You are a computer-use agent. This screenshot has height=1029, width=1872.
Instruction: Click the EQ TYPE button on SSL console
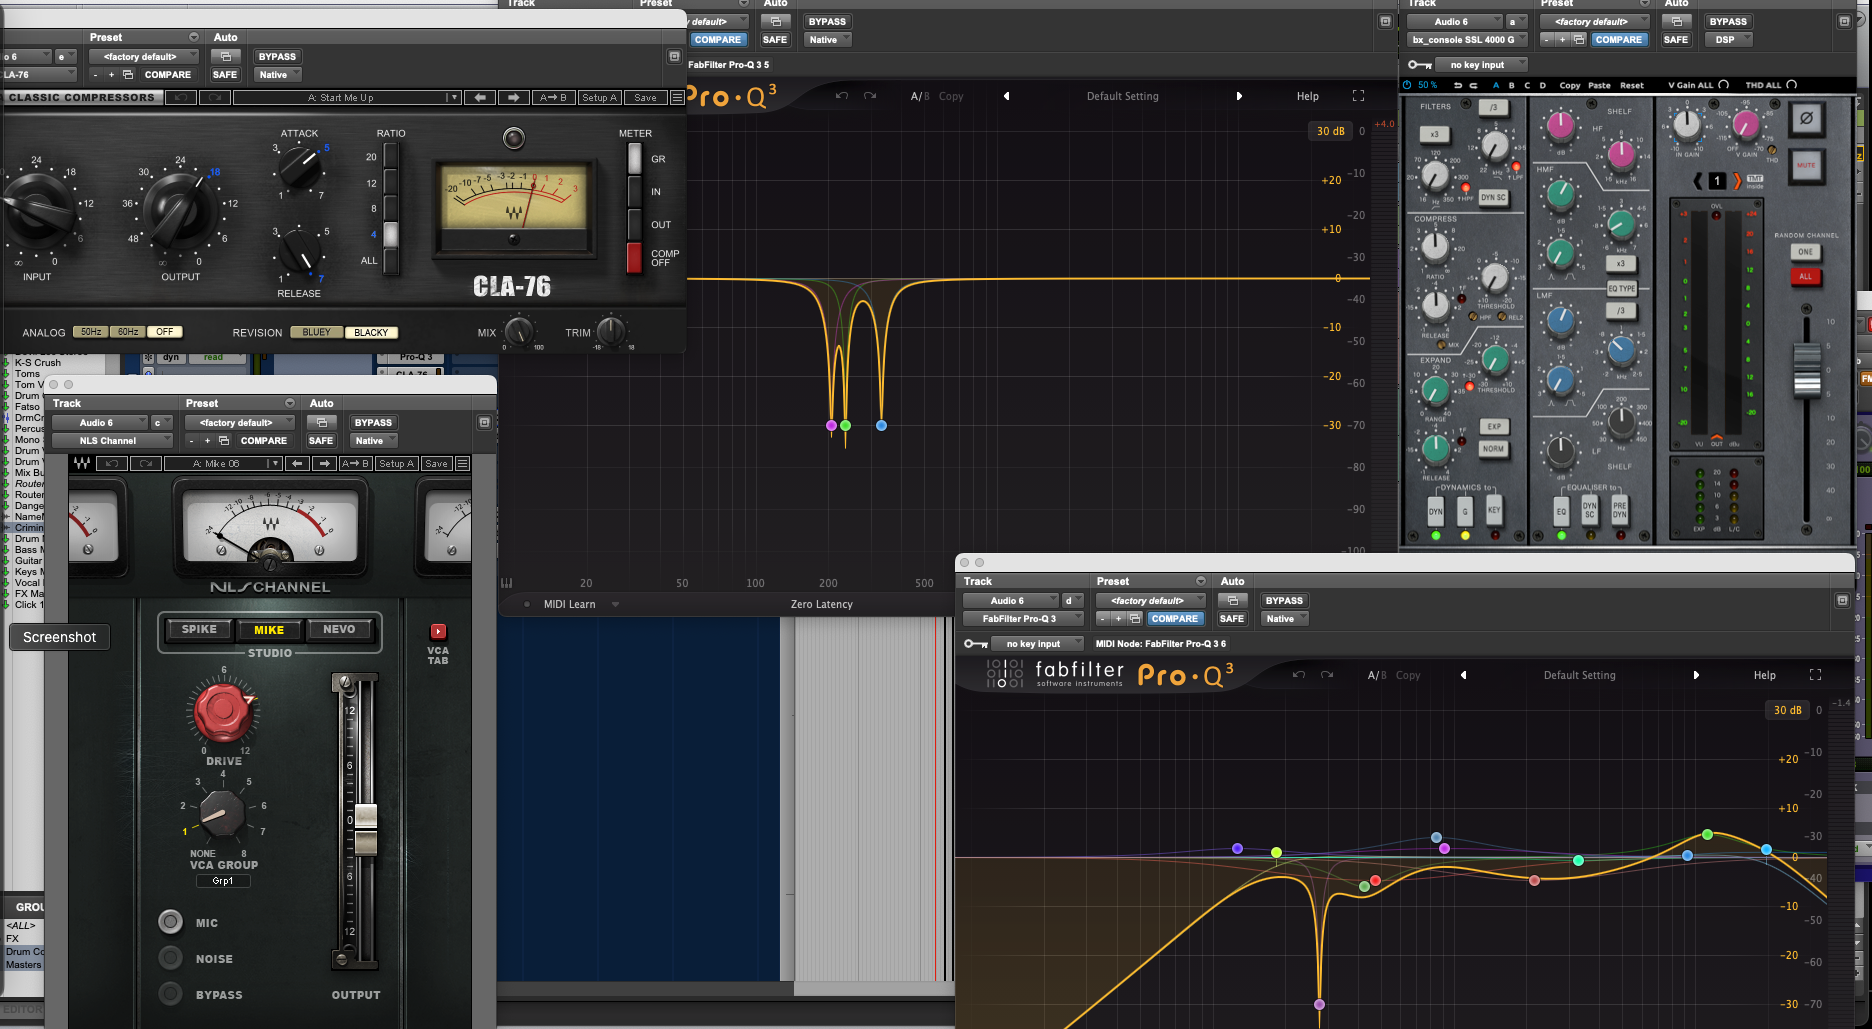1621,288
